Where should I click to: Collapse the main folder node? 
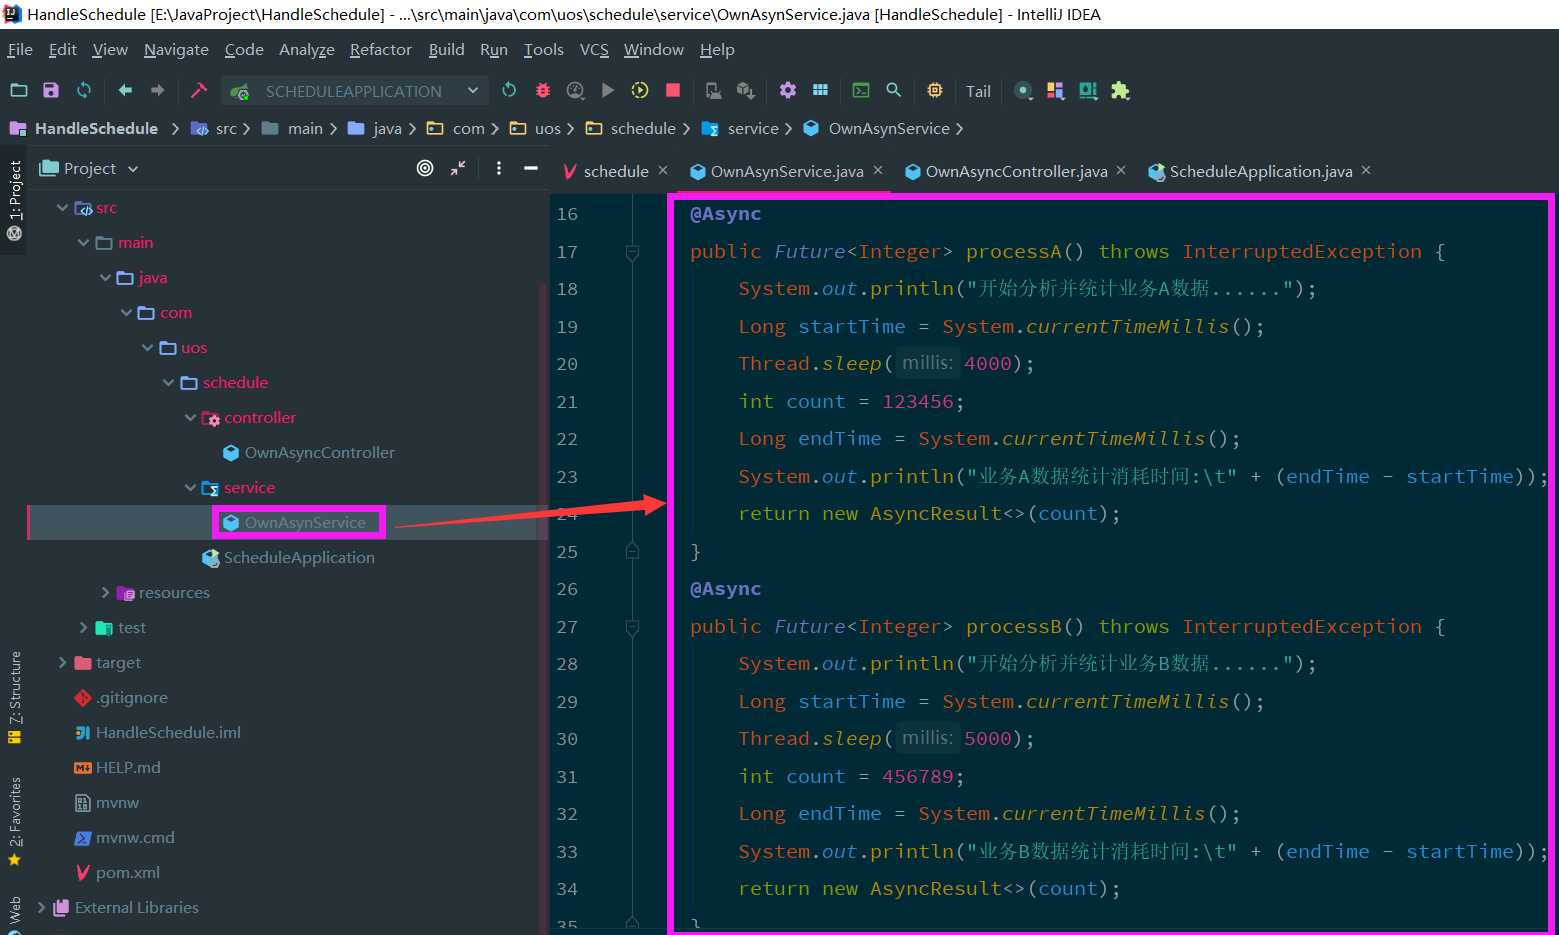coord(83,243)
